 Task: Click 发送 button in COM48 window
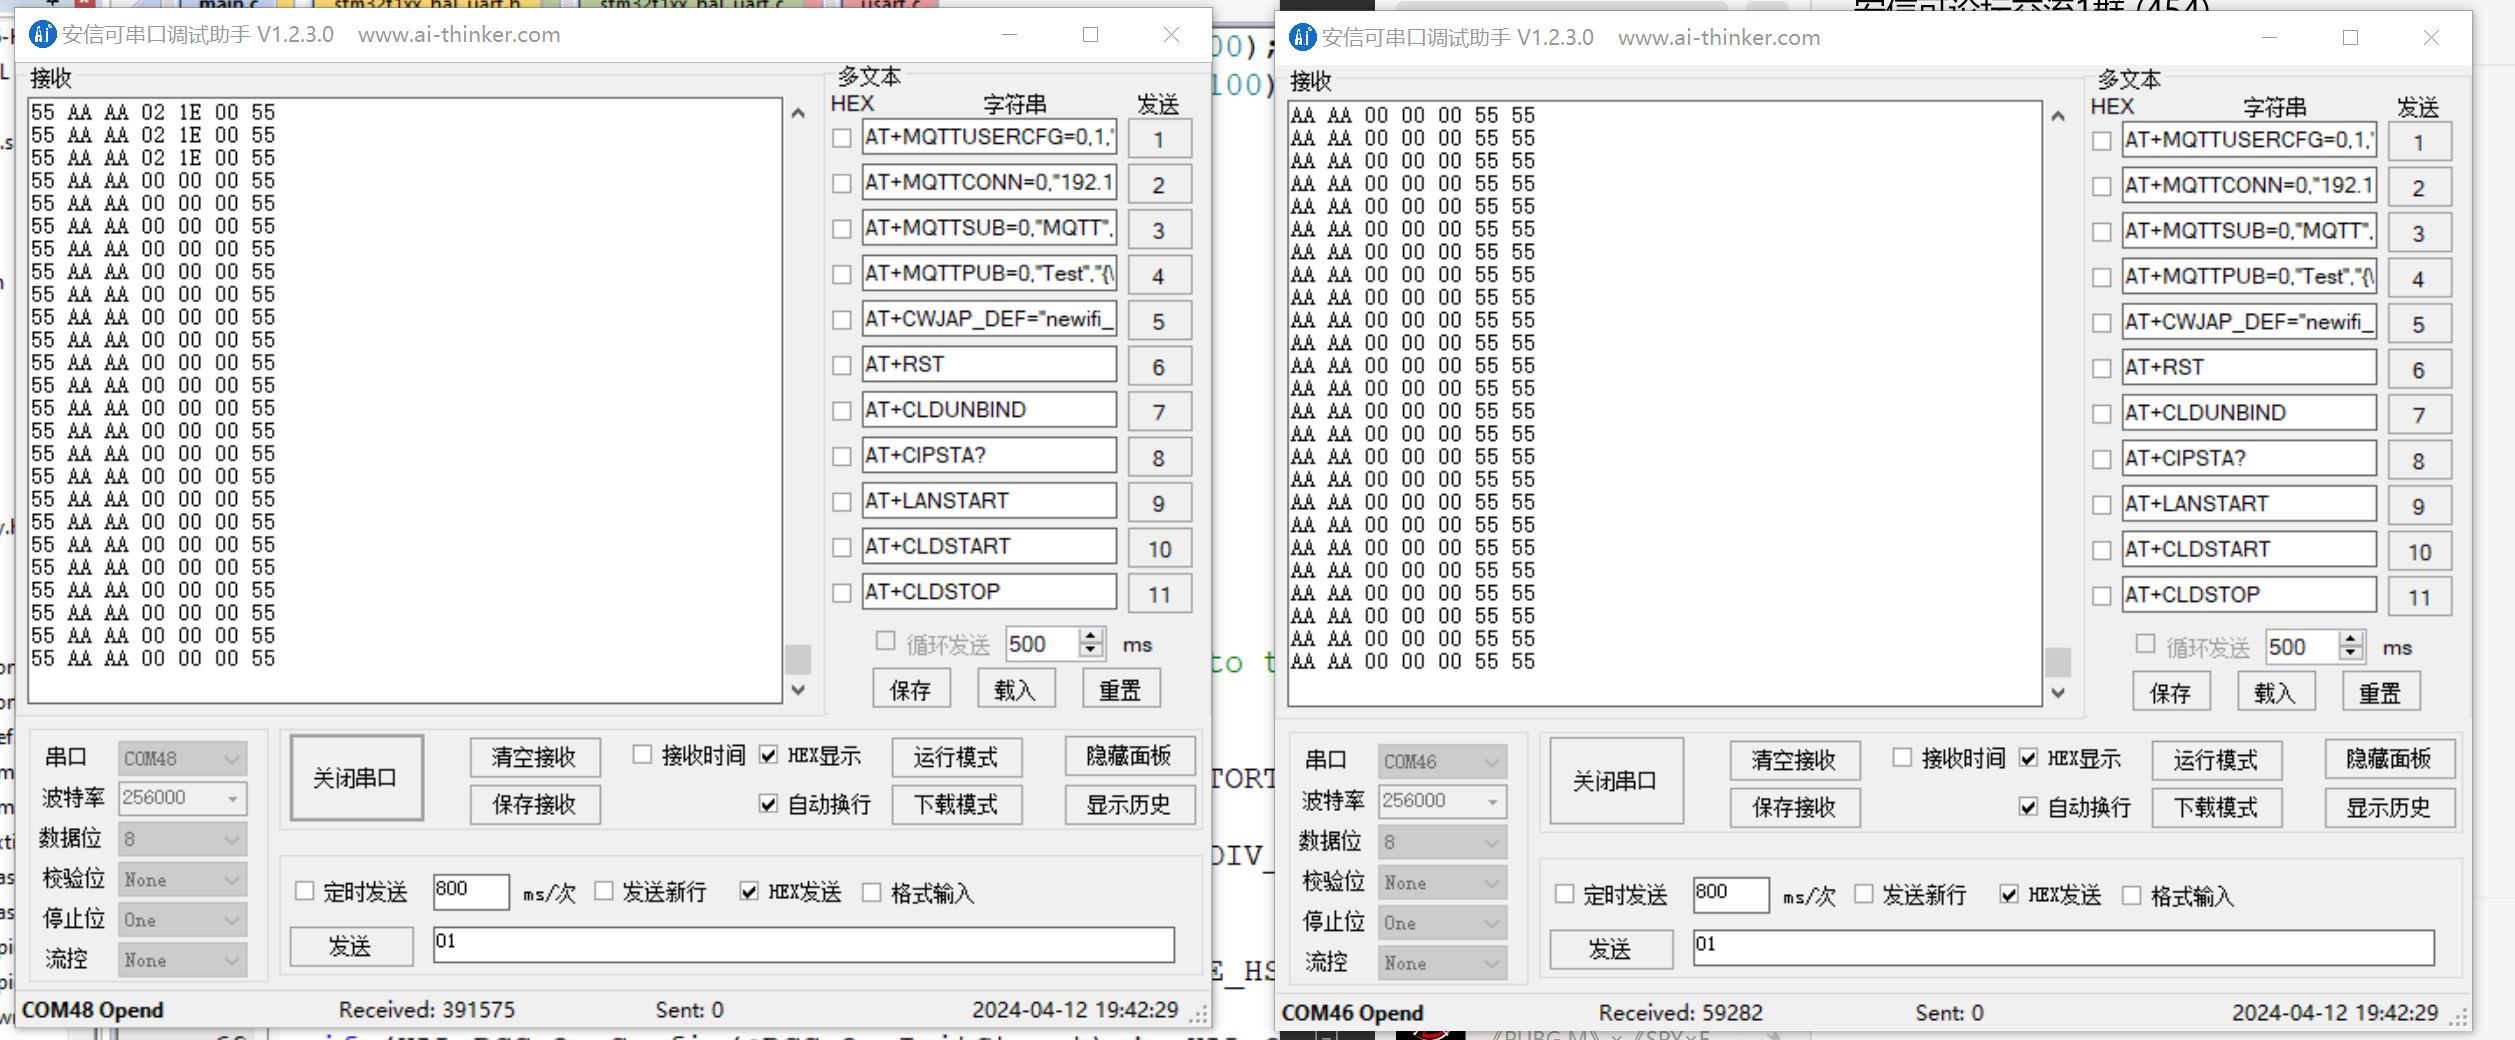tap(351, 946)
